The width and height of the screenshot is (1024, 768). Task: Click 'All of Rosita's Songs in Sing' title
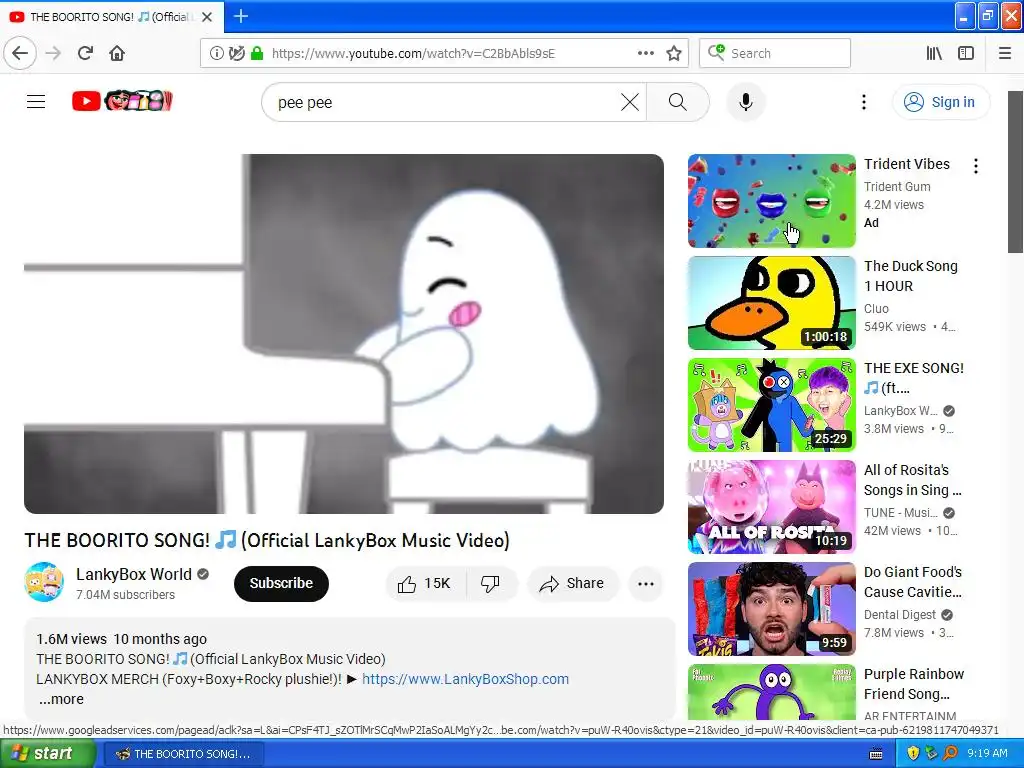click(x=912, y=480)
